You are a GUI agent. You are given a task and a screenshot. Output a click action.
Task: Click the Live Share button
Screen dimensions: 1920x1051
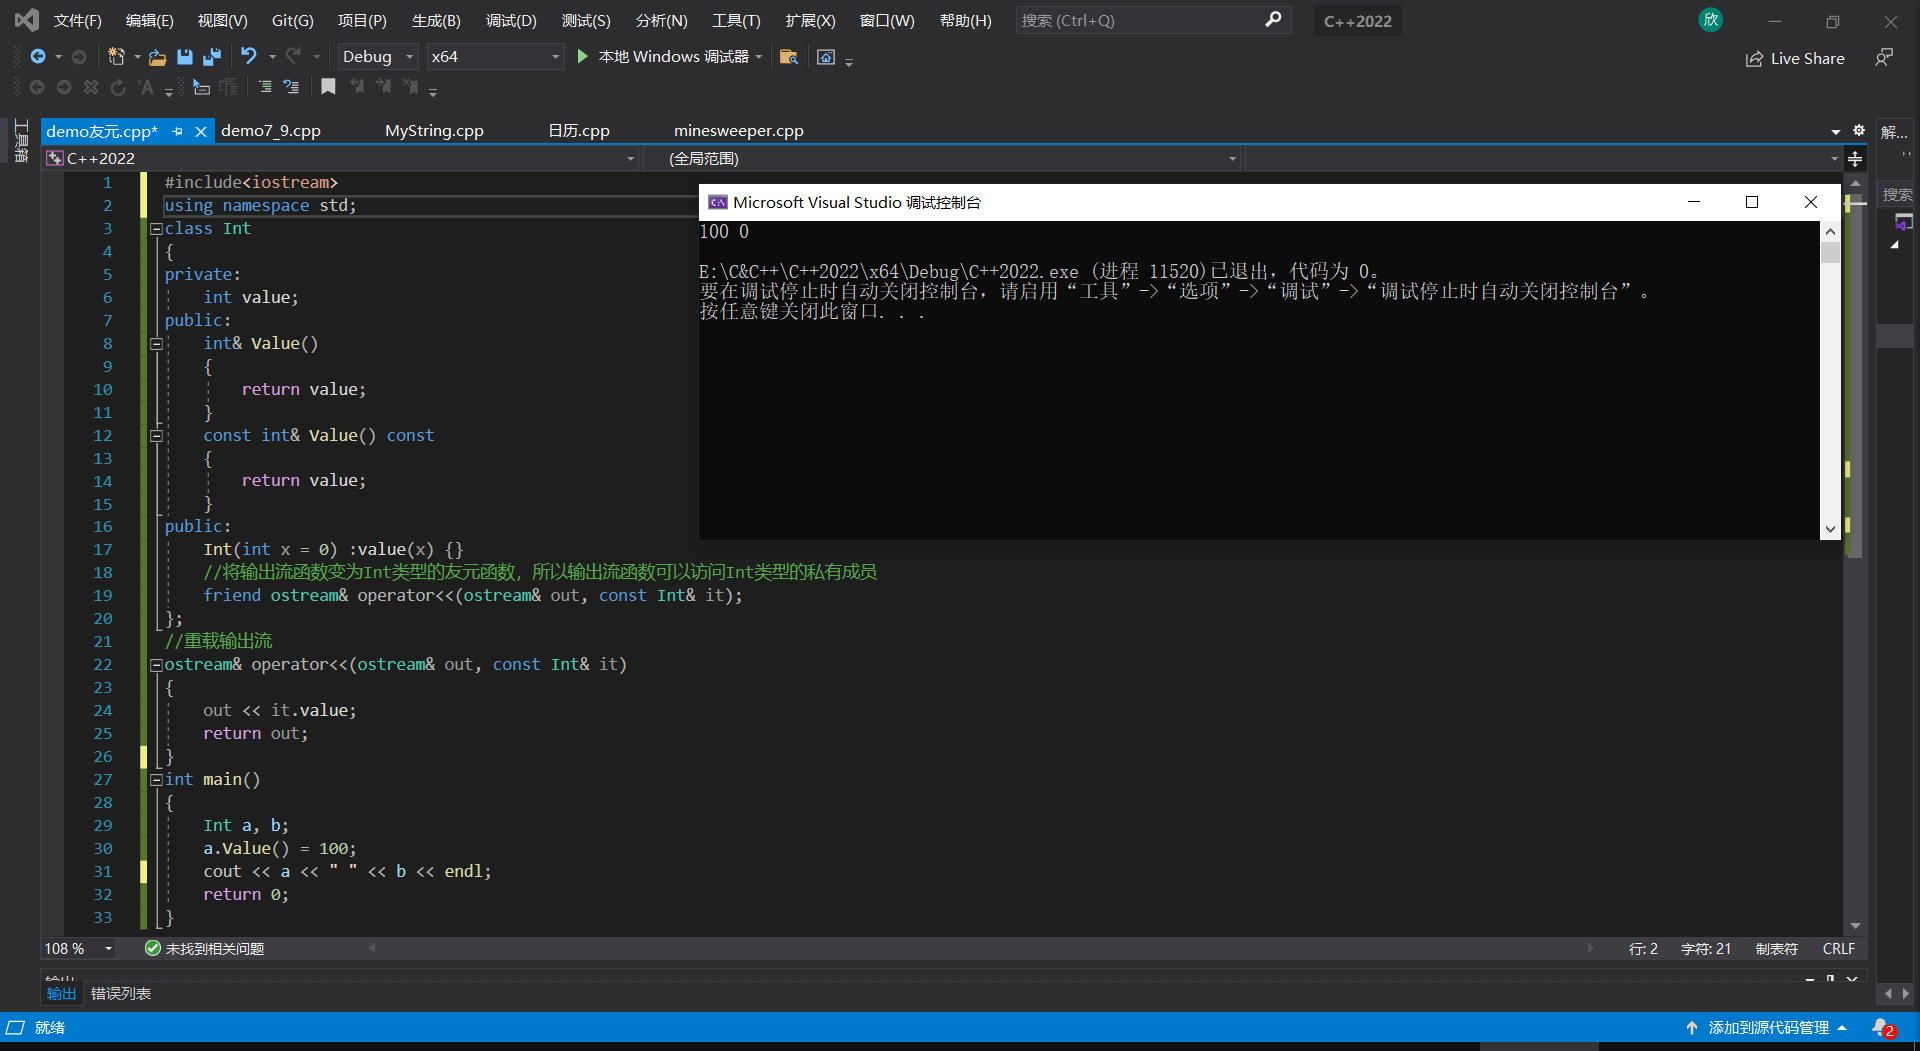click(x=1795, y=59)
